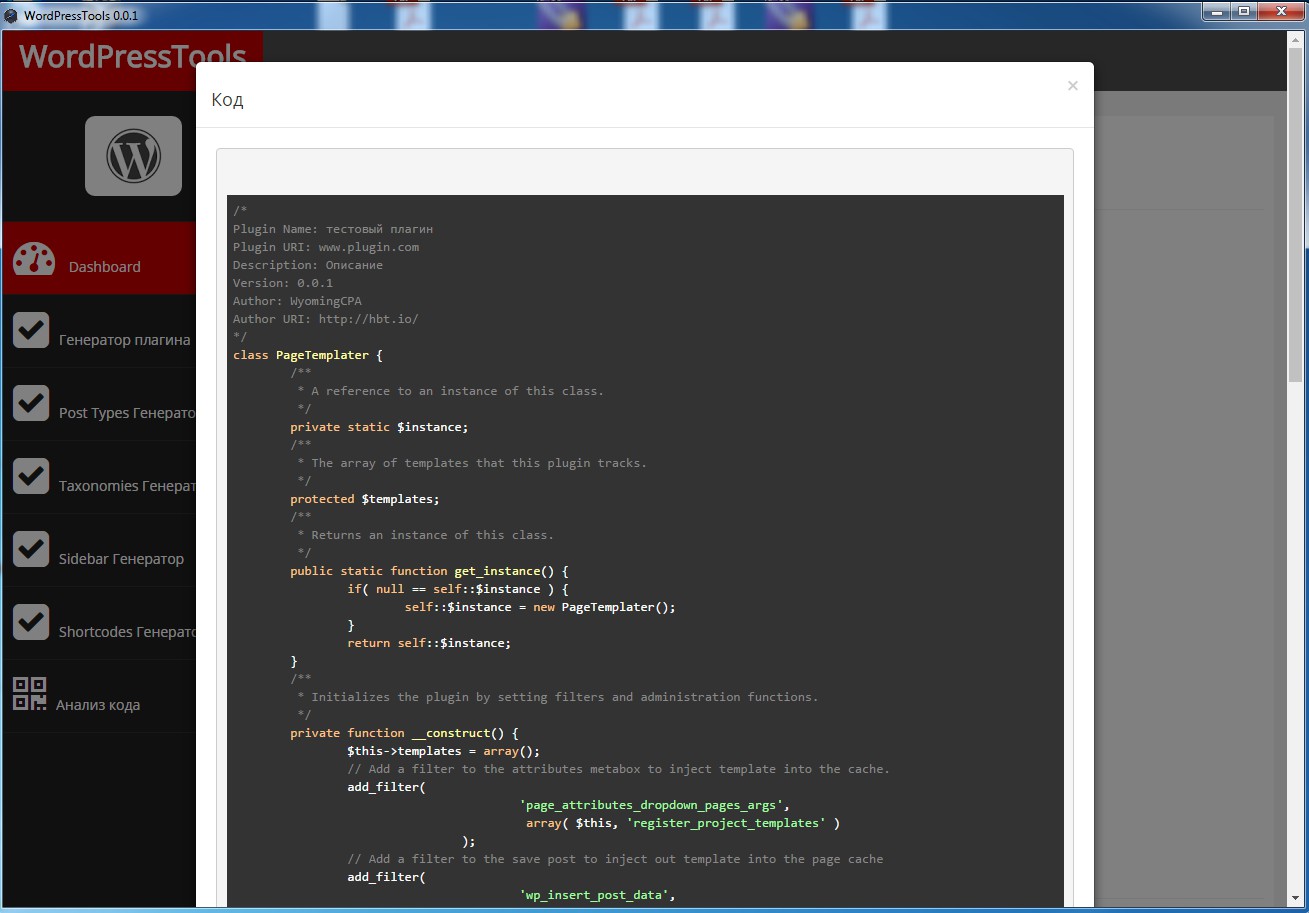Screen dimensions: 1309x913
Task: Click the dialog title Код
Action: coord(227,100)
